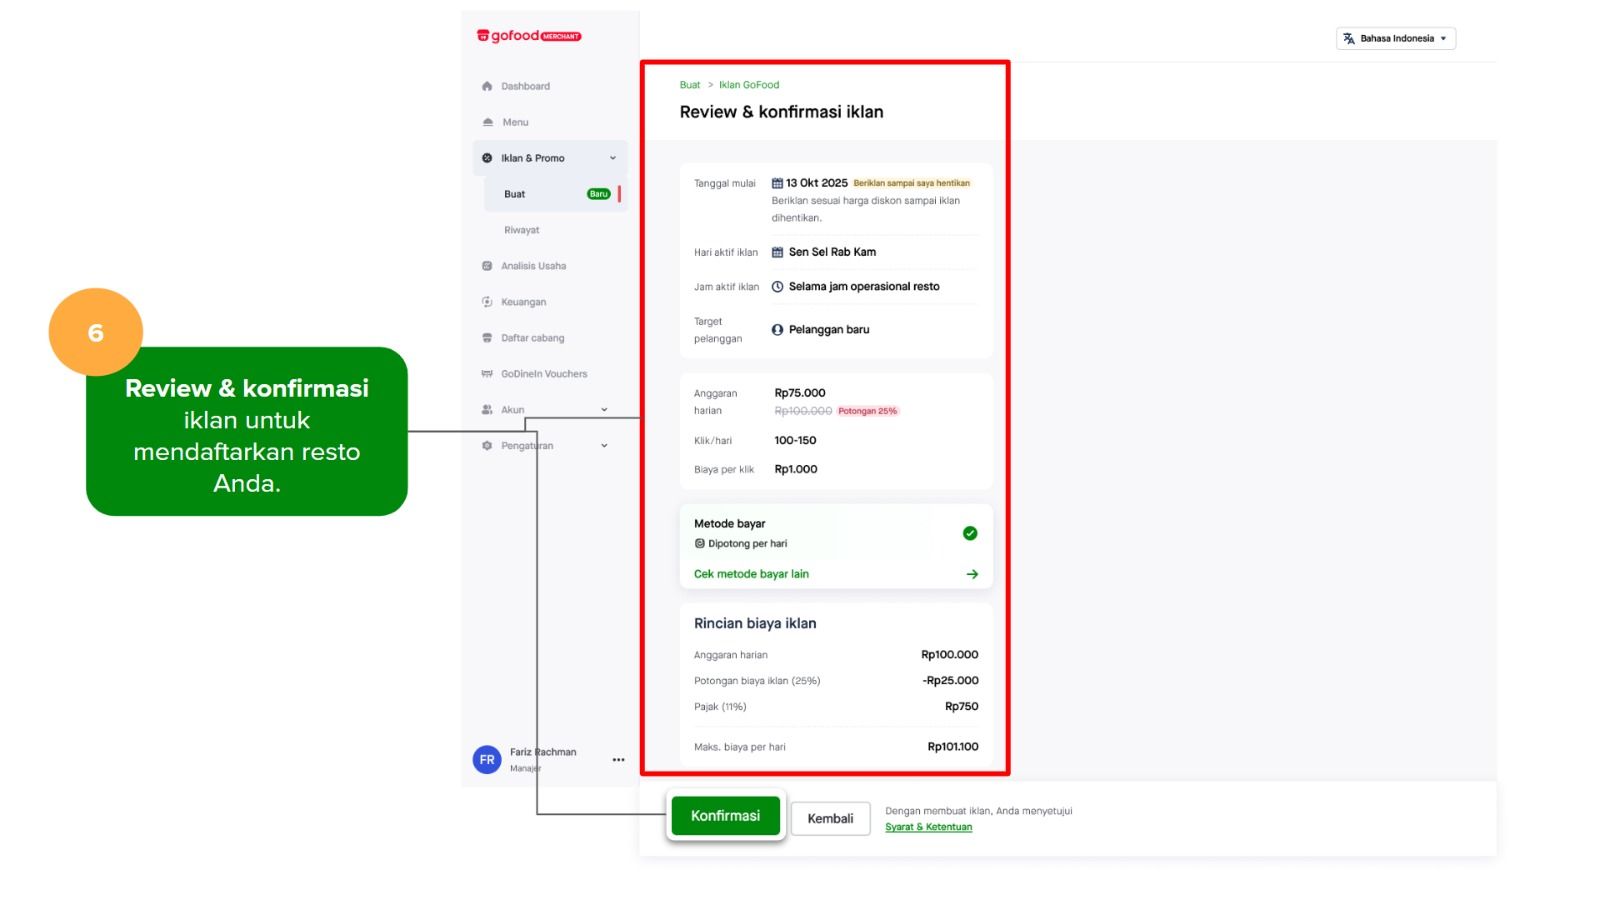Viewport: 1600px width, 900px height.
Task: Click the Kembali button
Action: 830,818
